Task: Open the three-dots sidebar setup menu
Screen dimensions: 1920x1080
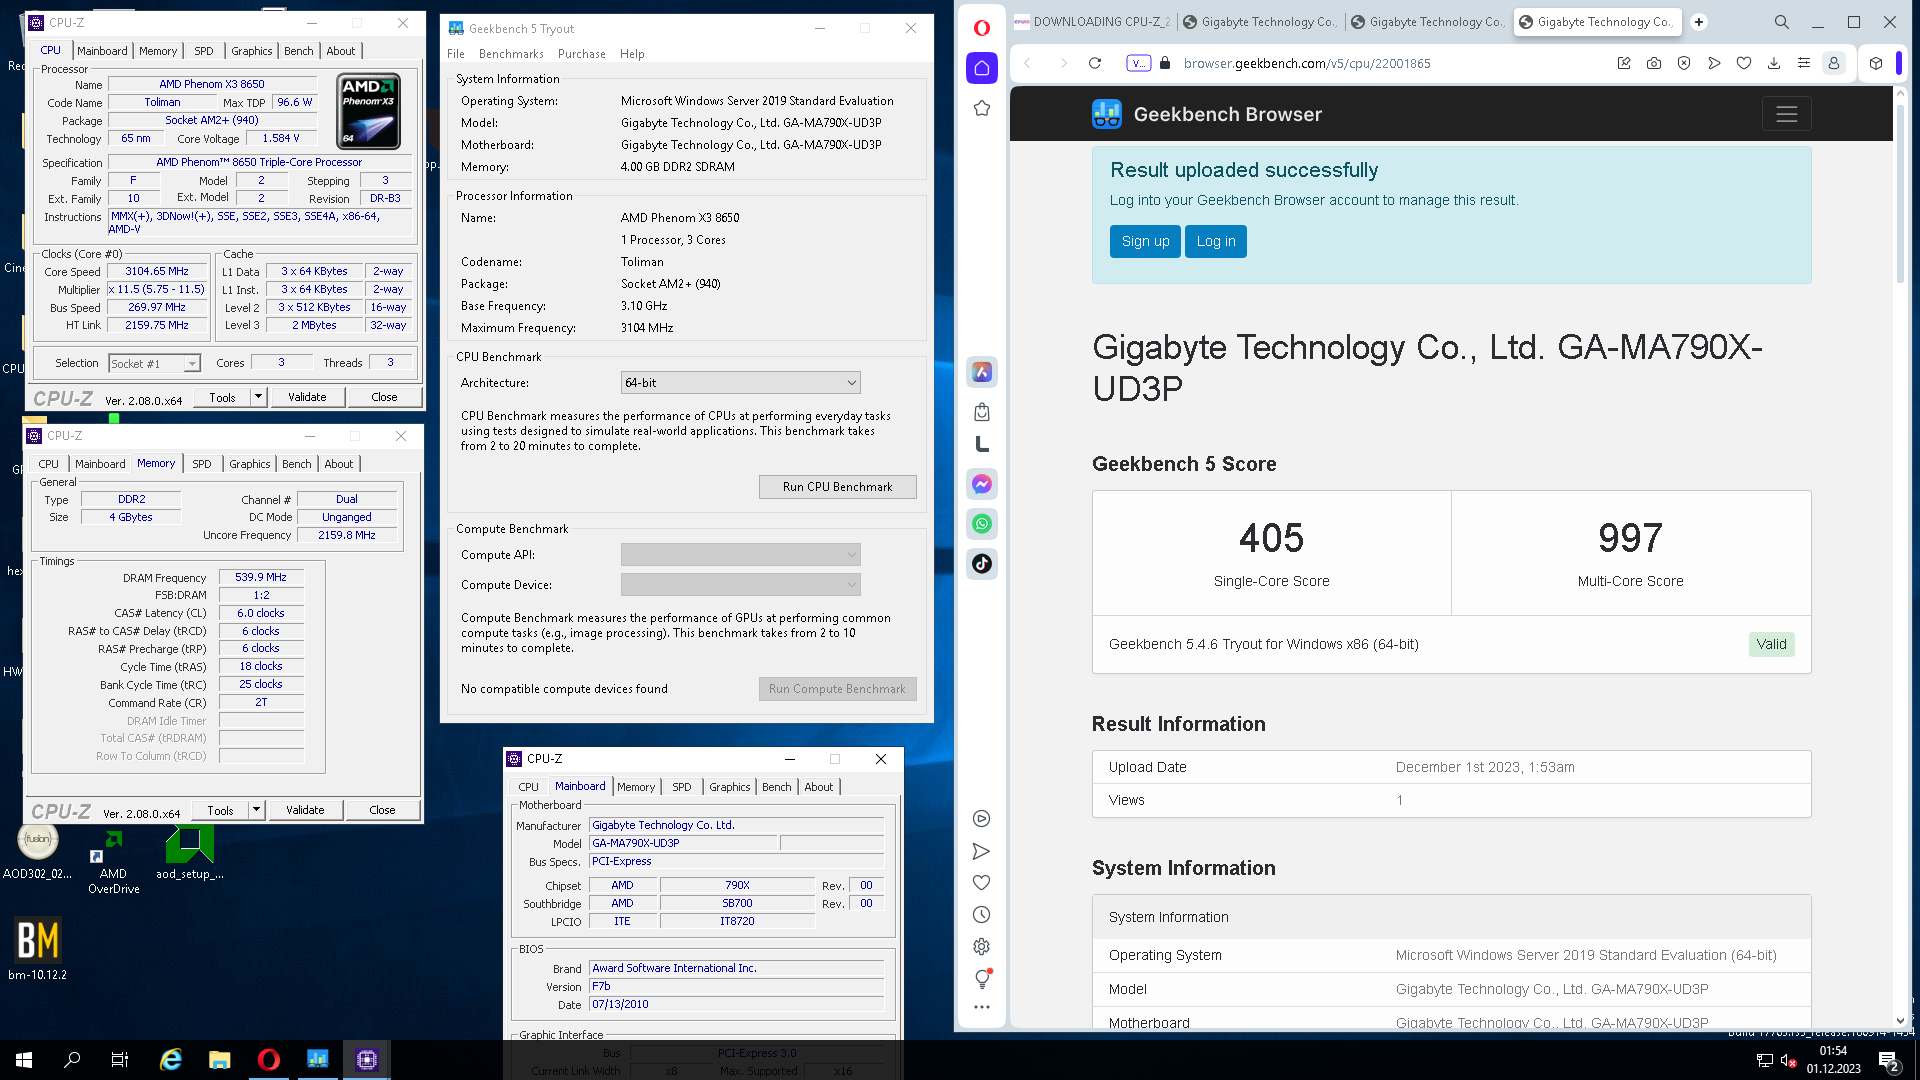Action: point(981,1008)
